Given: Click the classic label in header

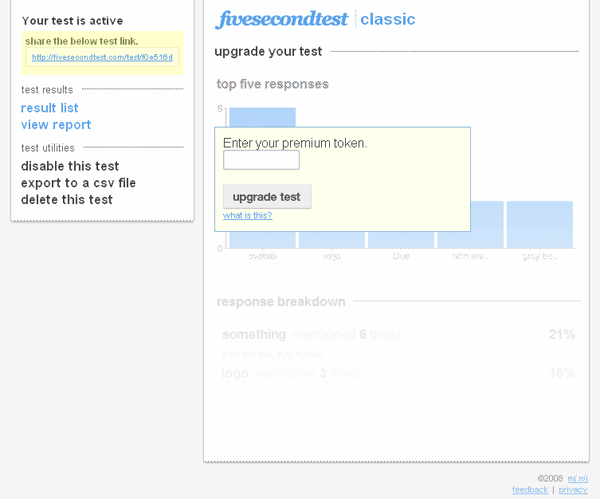Looking at the screenshot, I should point(388,19).
